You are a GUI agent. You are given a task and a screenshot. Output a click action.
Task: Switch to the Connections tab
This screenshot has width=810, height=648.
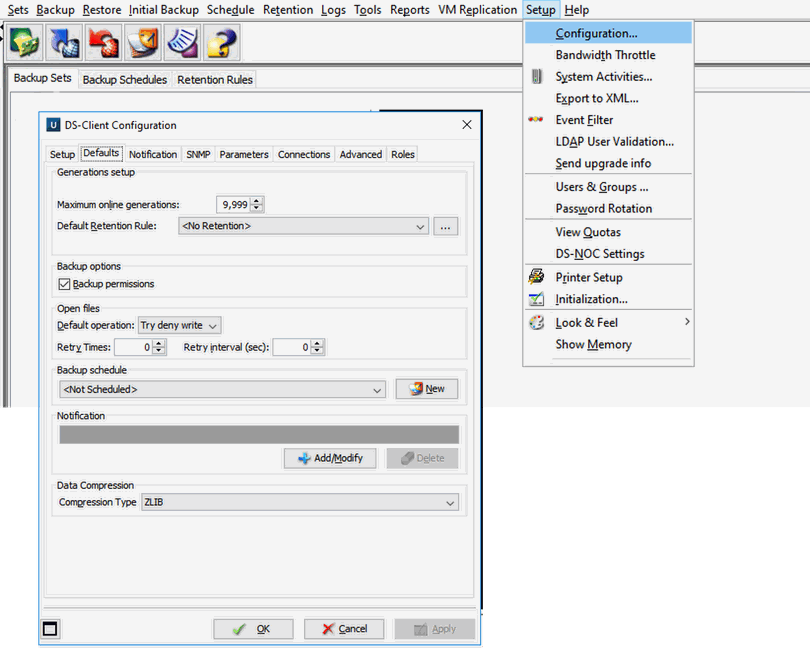click(304, 155)
